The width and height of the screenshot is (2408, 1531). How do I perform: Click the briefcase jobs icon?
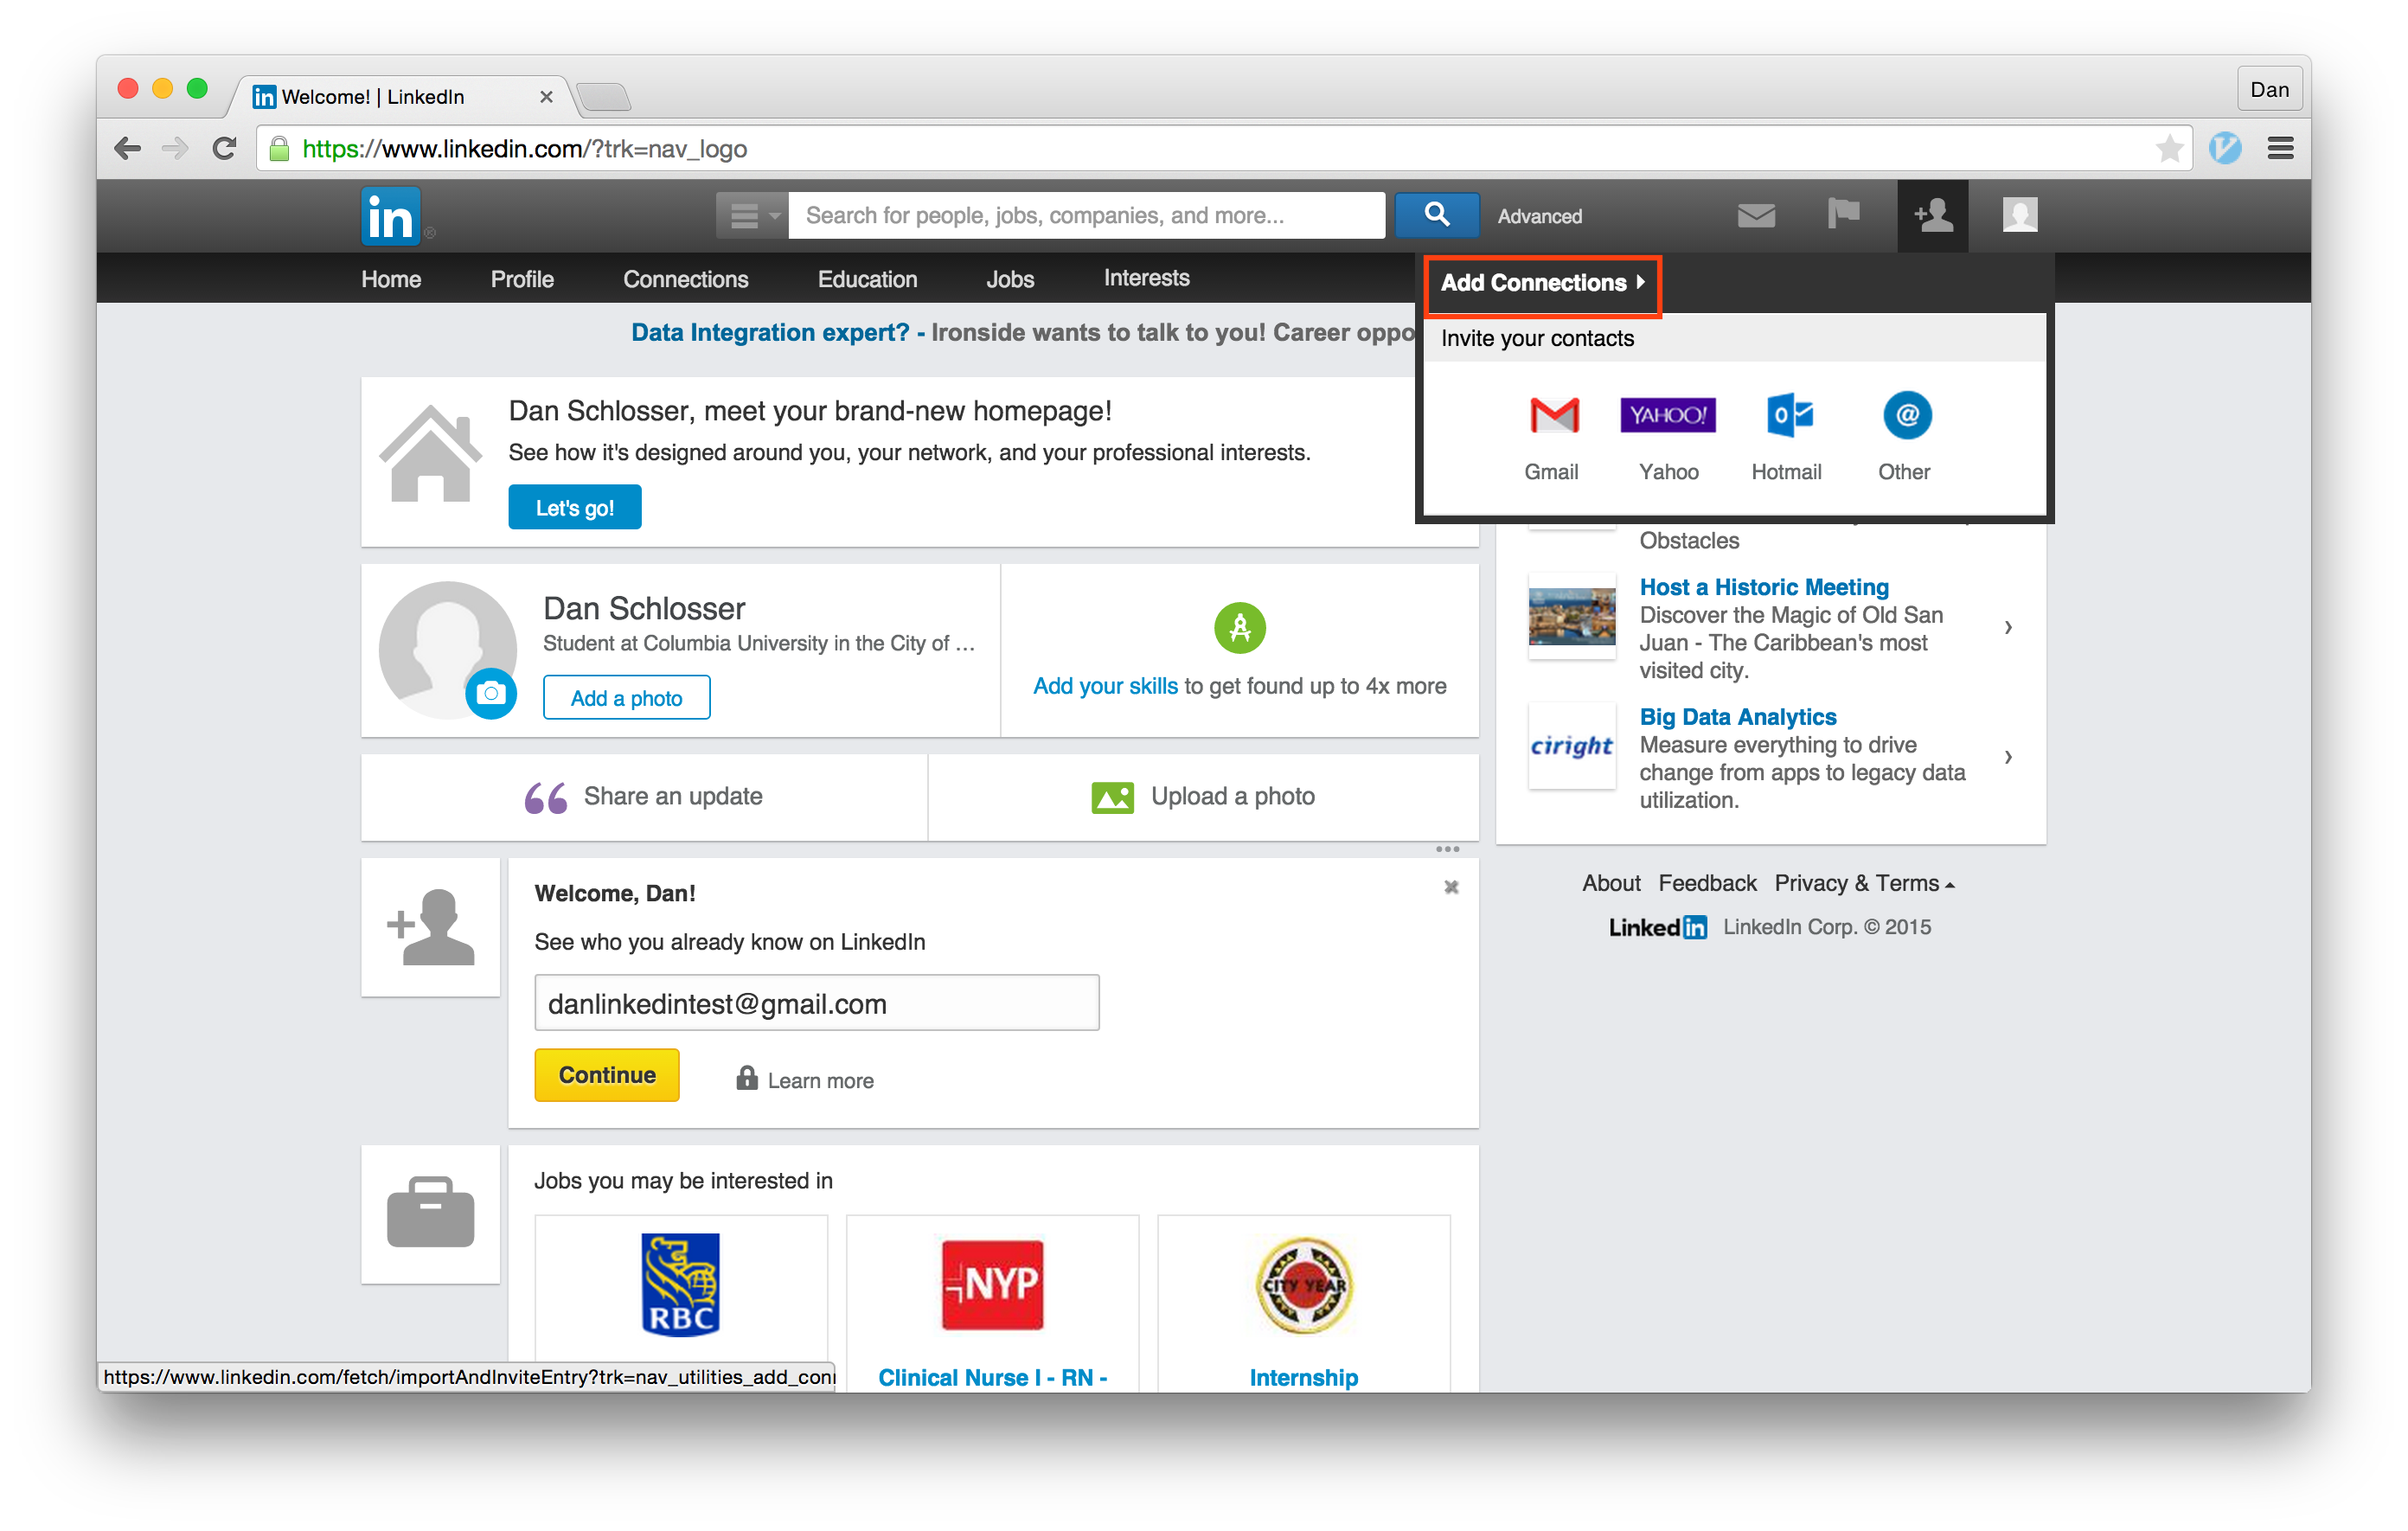(430, 1212)
